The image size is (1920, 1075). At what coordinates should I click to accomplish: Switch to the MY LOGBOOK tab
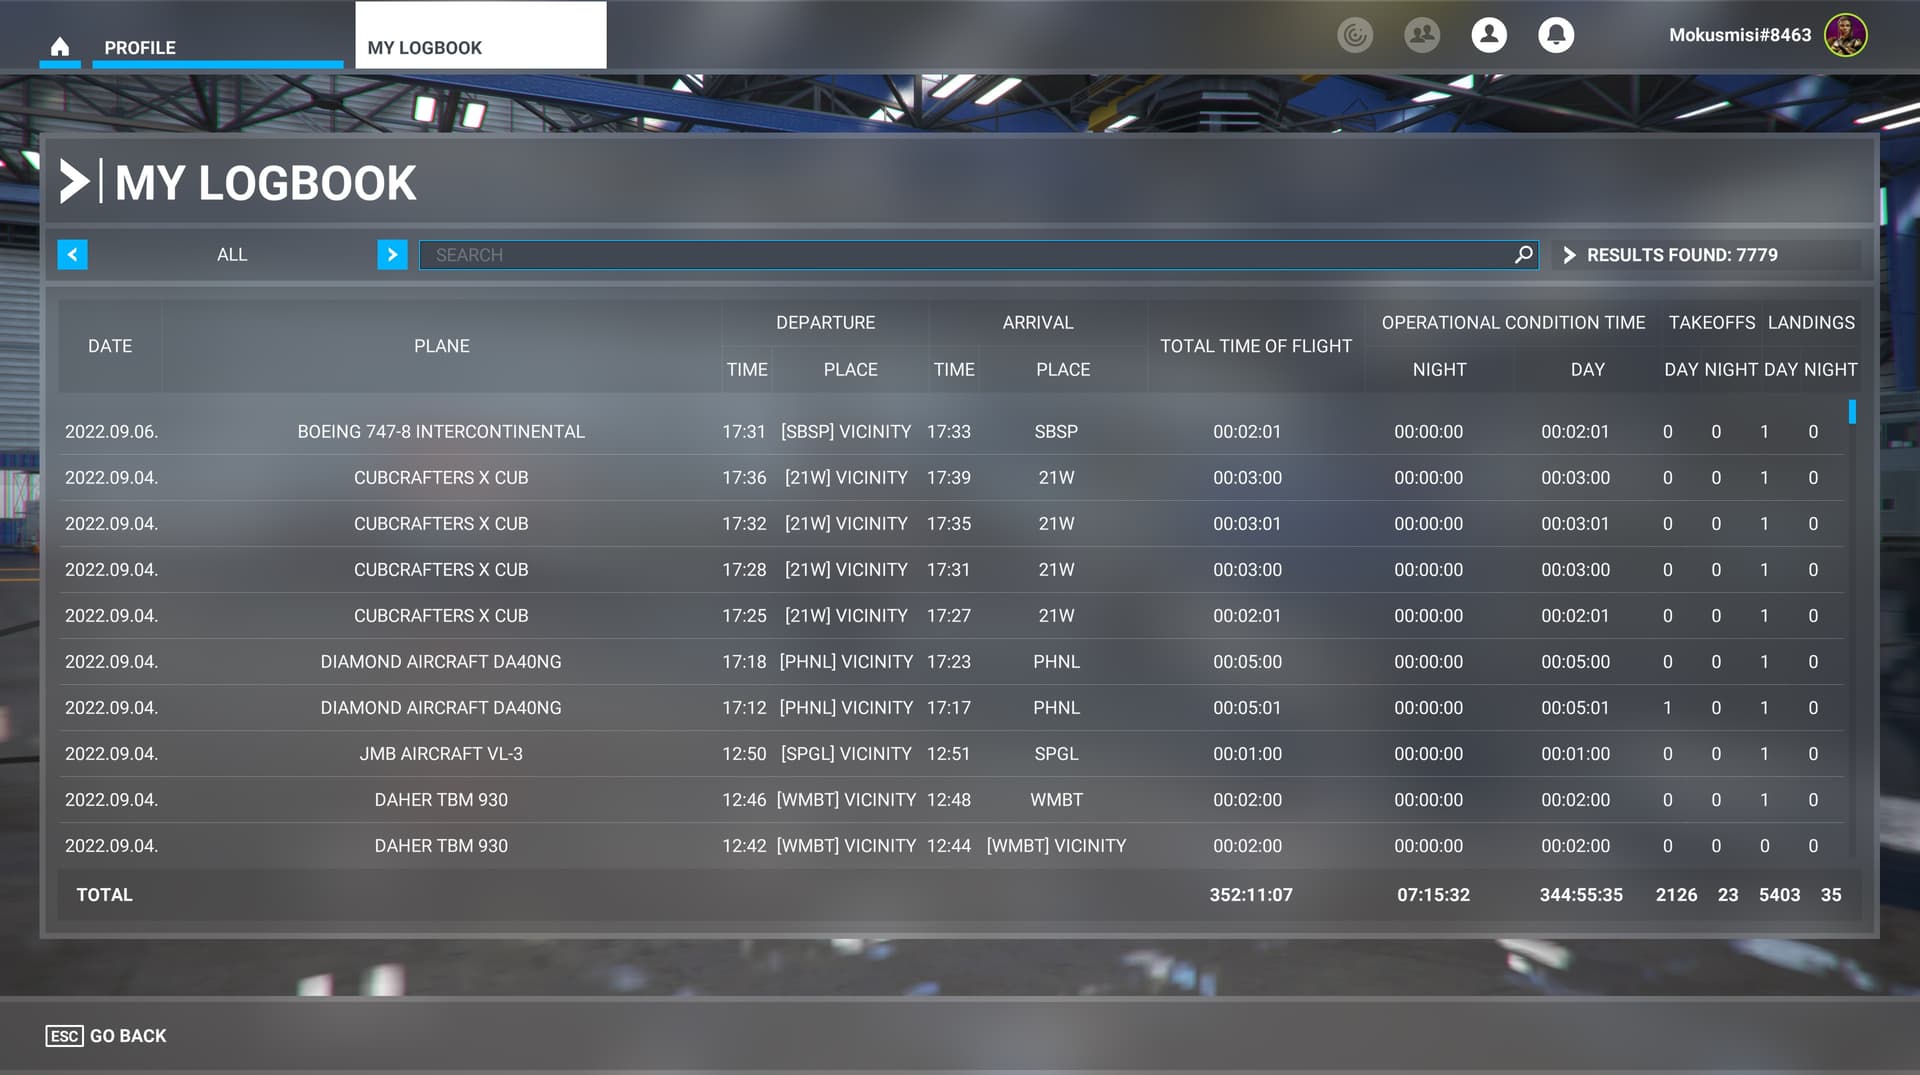424,46
